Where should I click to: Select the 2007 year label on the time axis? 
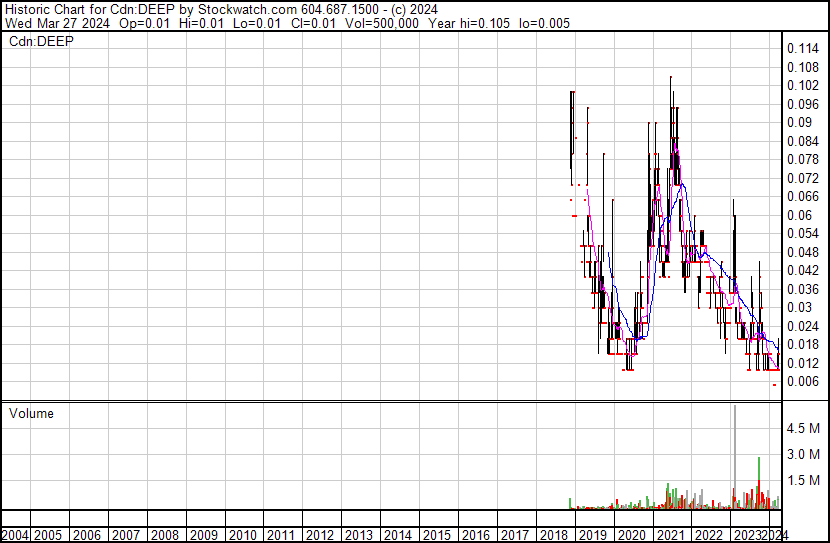126,535
